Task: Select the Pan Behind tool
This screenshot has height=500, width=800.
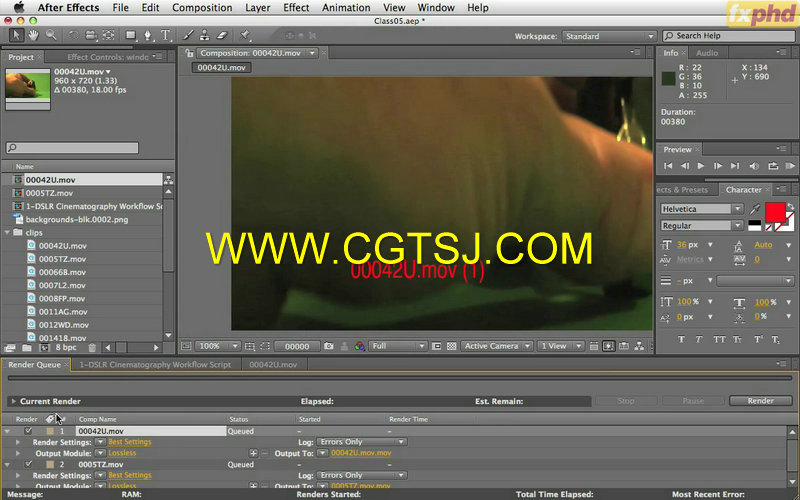Action: click(109, 35)
